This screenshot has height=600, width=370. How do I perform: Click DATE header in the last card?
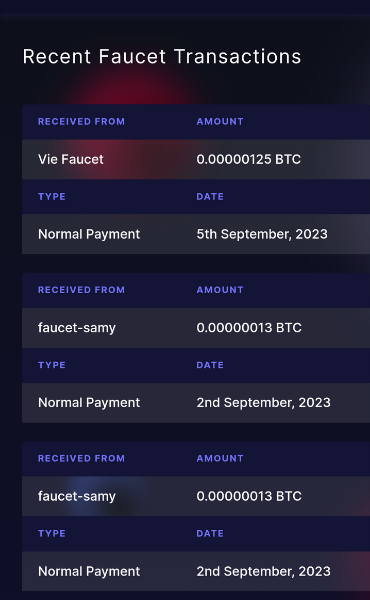point(210,533)
